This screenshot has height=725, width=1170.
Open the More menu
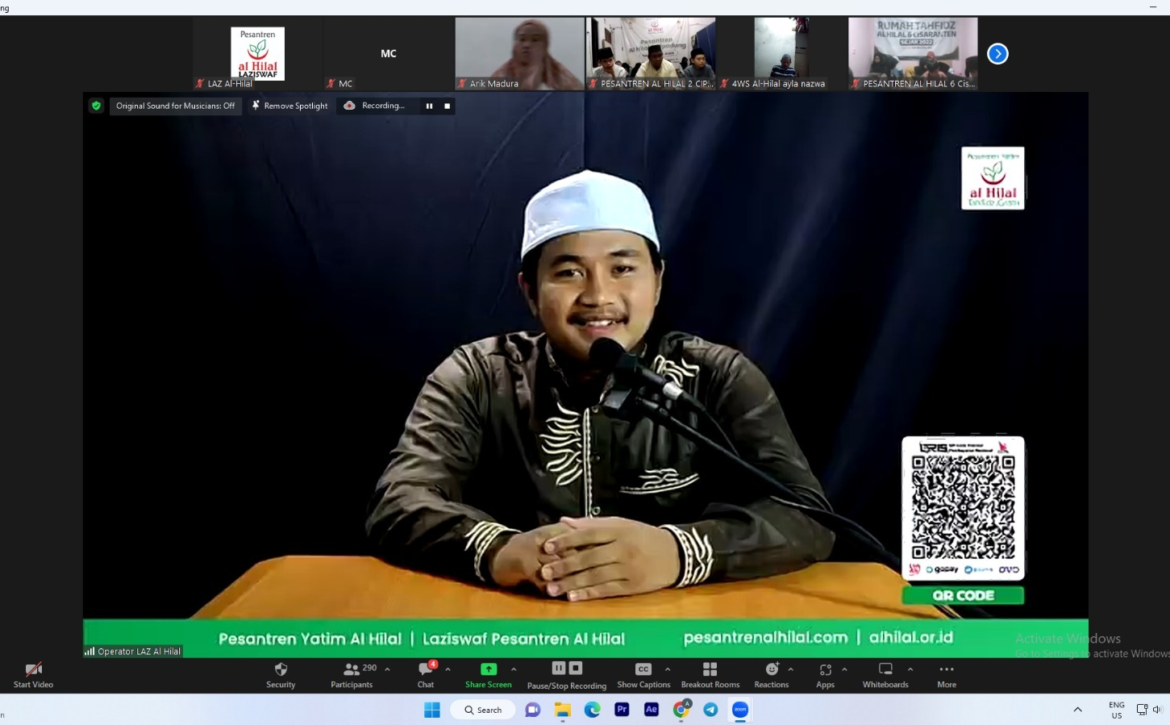(x=946, y=669)
